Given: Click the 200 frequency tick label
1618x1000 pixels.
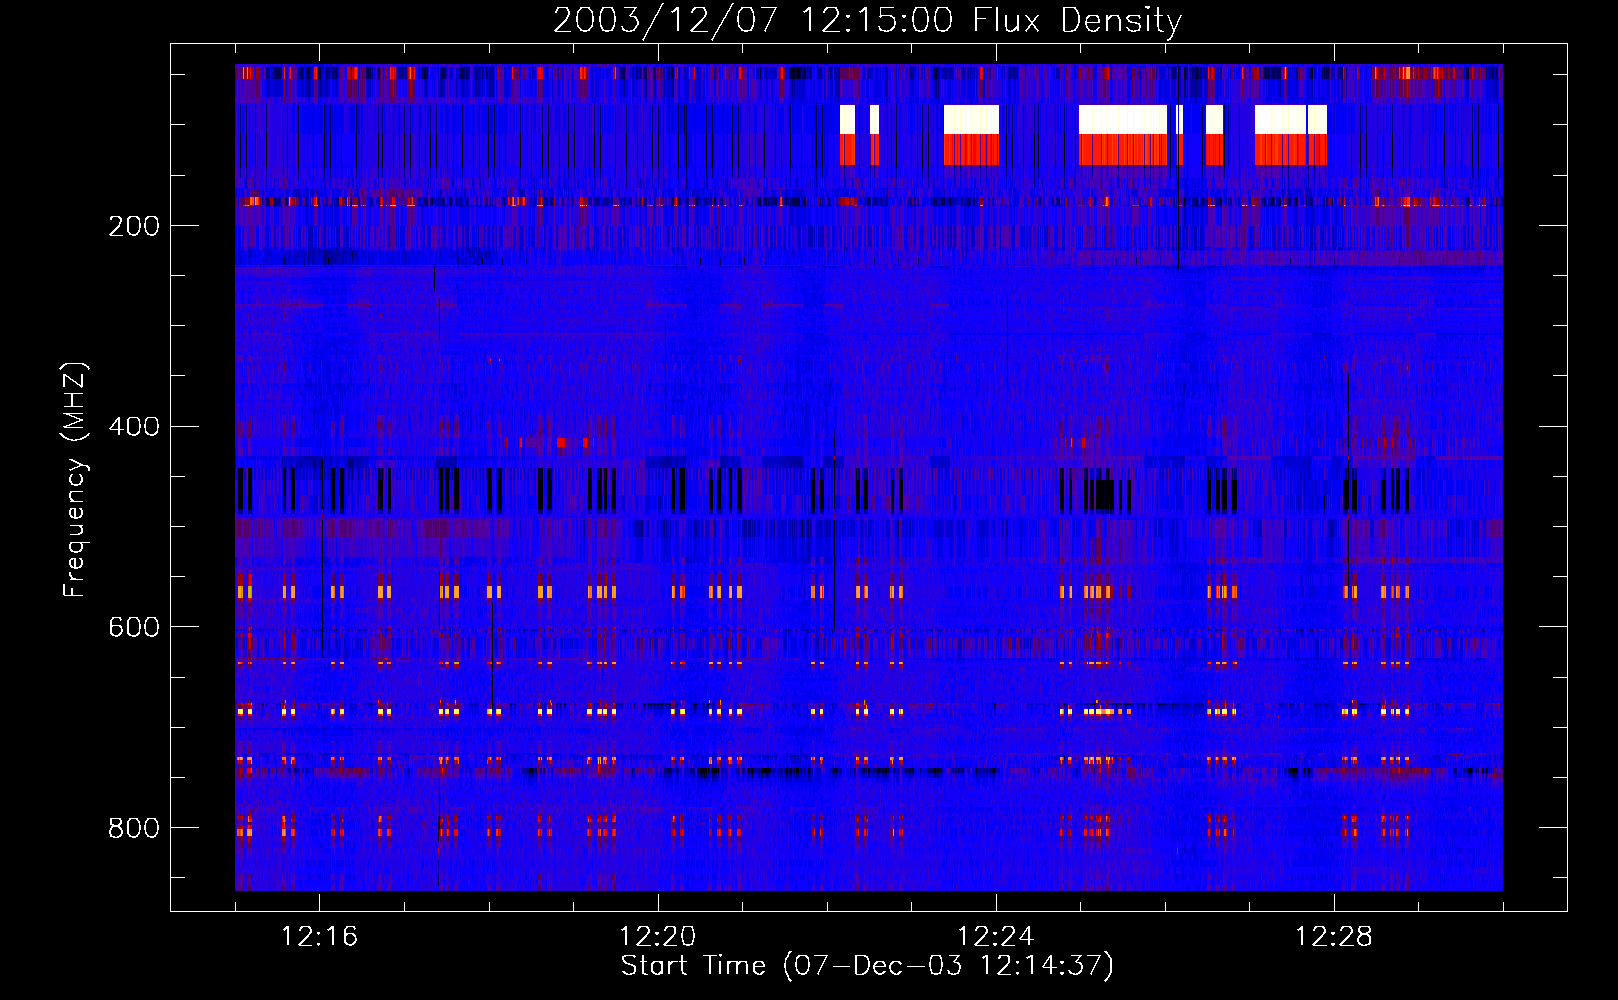Looking at the screenshot, I should (x=134, y=226).
